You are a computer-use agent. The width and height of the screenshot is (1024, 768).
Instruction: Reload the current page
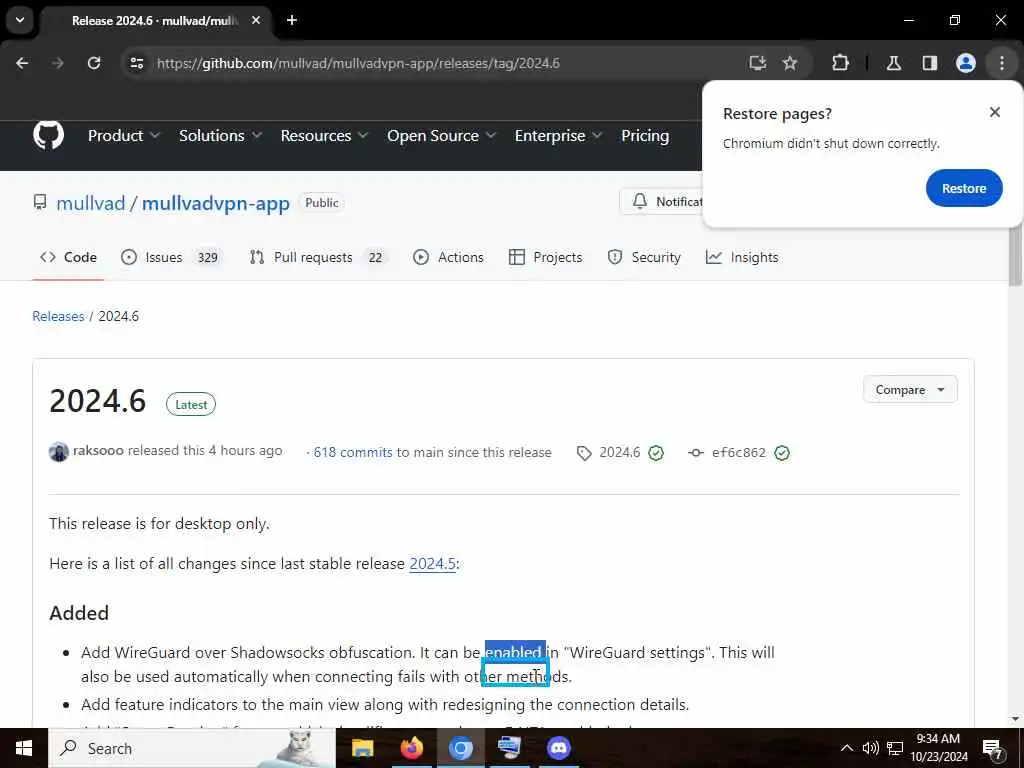pyautogui.click(x=94, y=63)
